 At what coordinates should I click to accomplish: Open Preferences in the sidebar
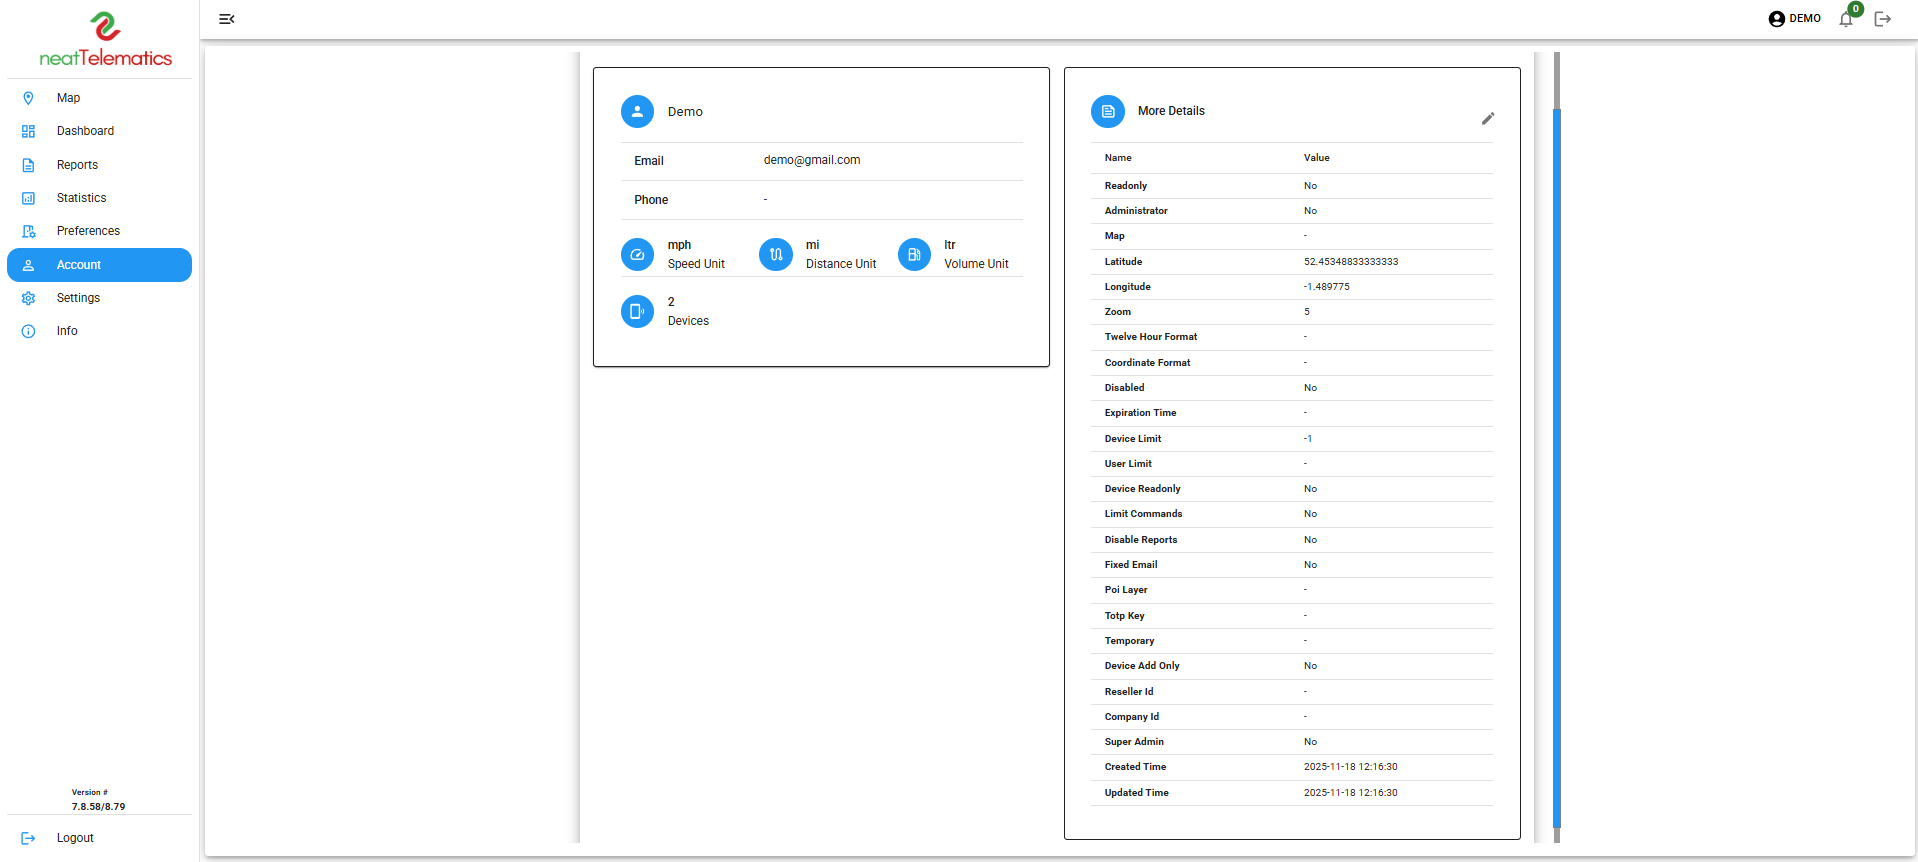(88, 231)
